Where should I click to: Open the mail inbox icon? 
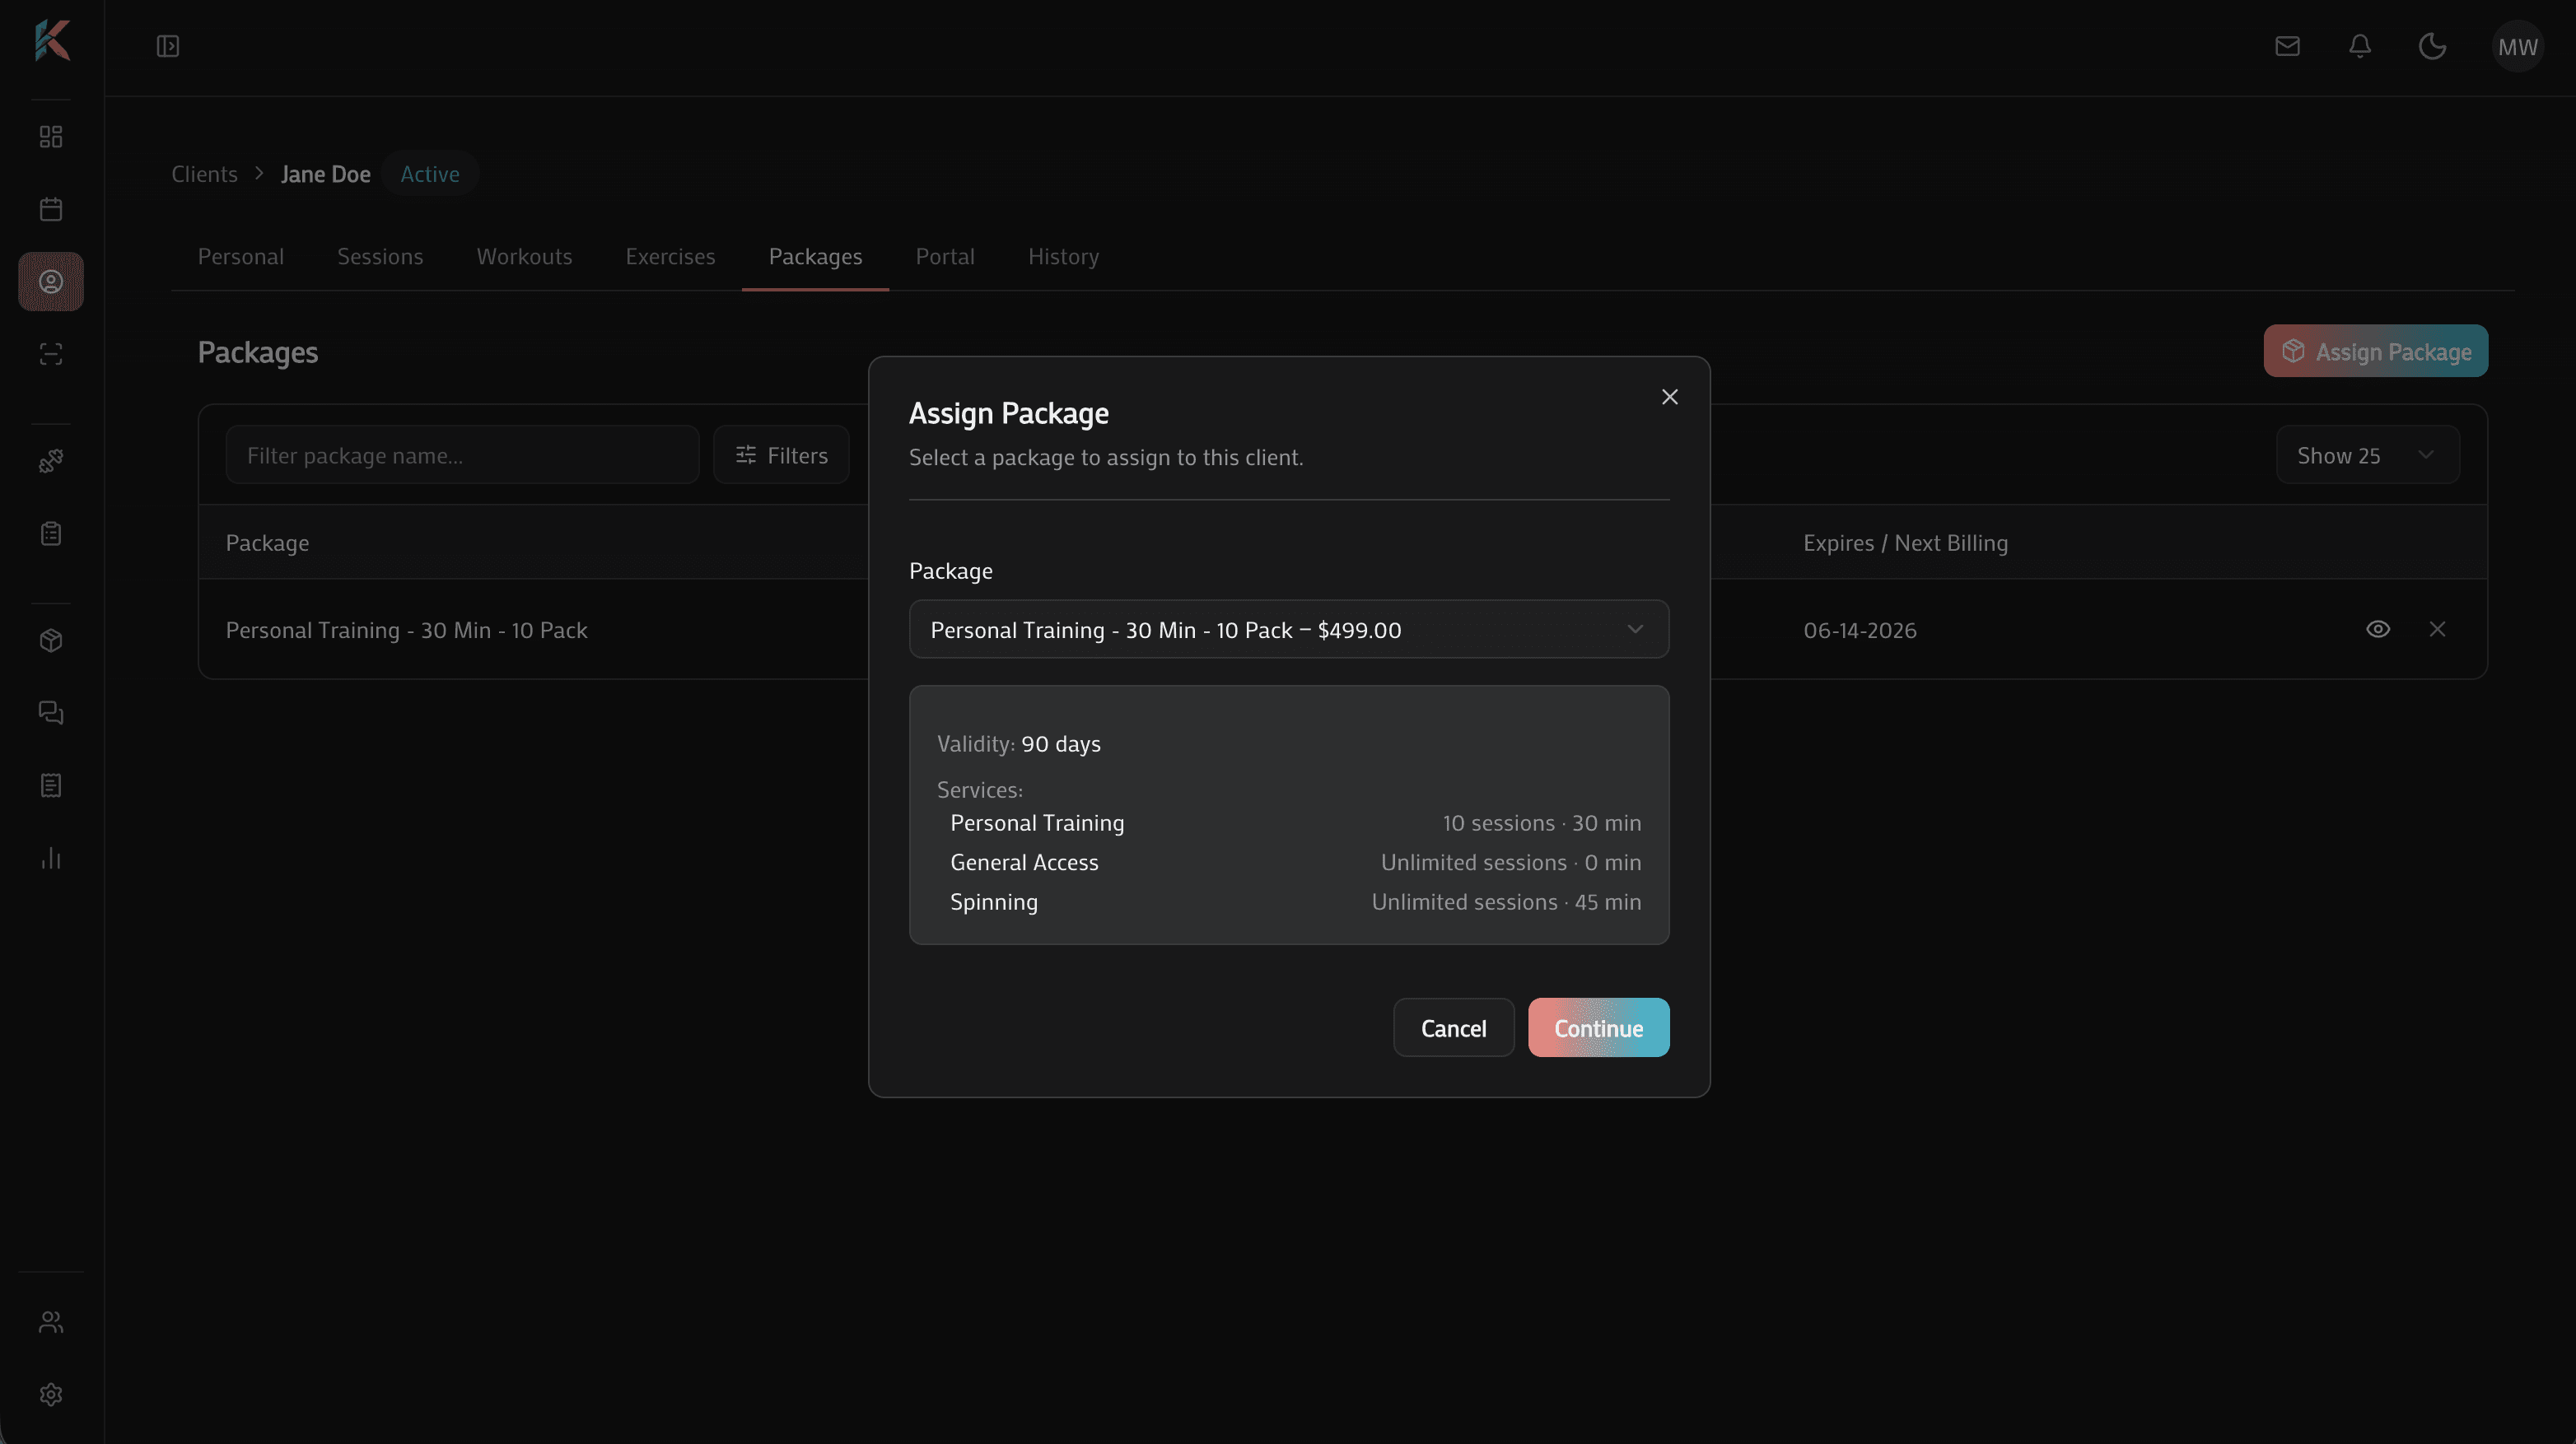point(2287,46)
